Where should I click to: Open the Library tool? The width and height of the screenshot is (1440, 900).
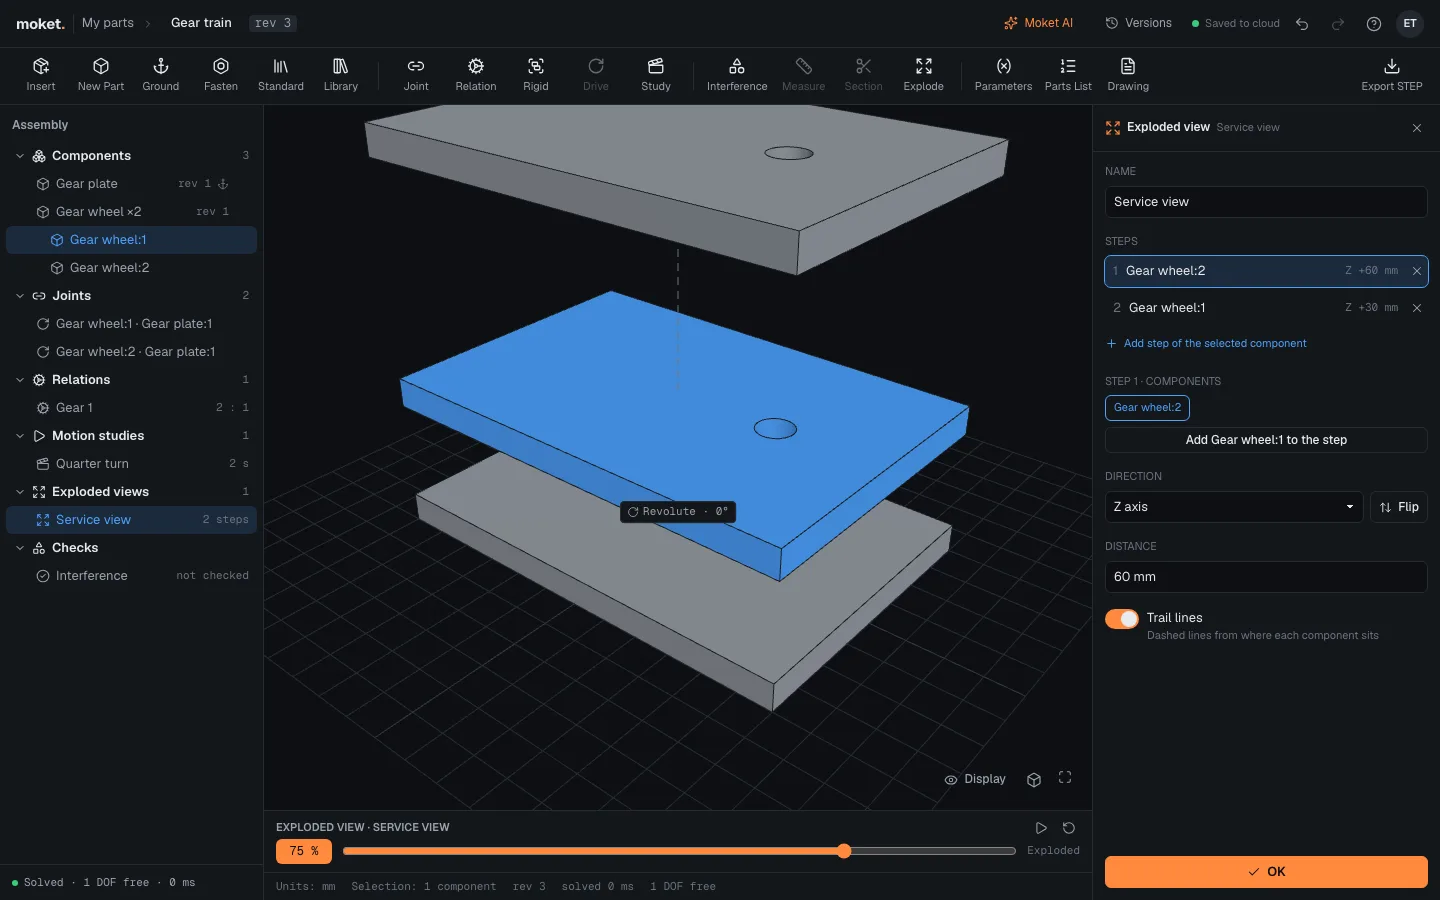[341, 75]
